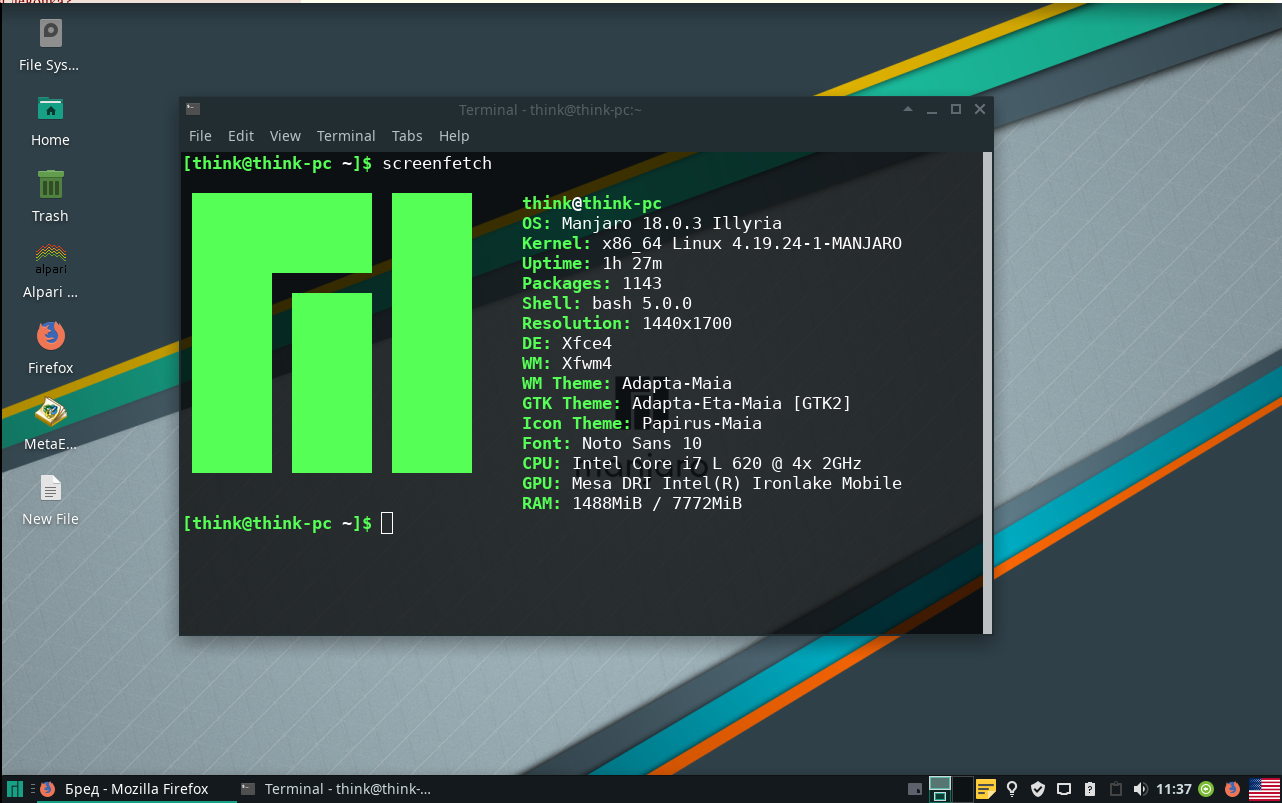Screen dimensions: 1282x803
Task: Select the New File desktop icon
Action: [50, 501]
